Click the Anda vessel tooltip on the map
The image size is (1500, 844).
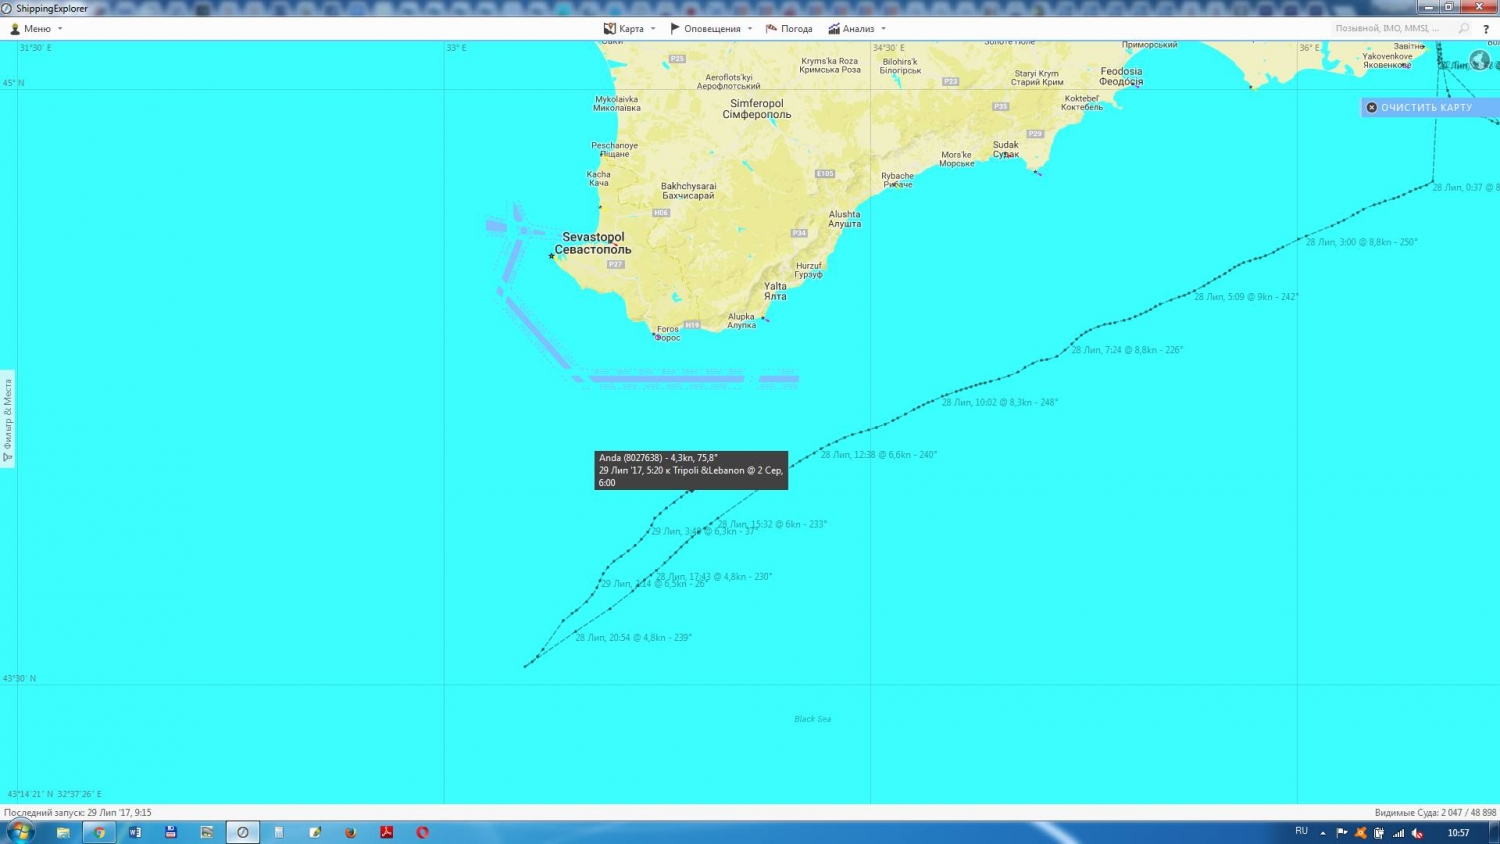[690, 470]
